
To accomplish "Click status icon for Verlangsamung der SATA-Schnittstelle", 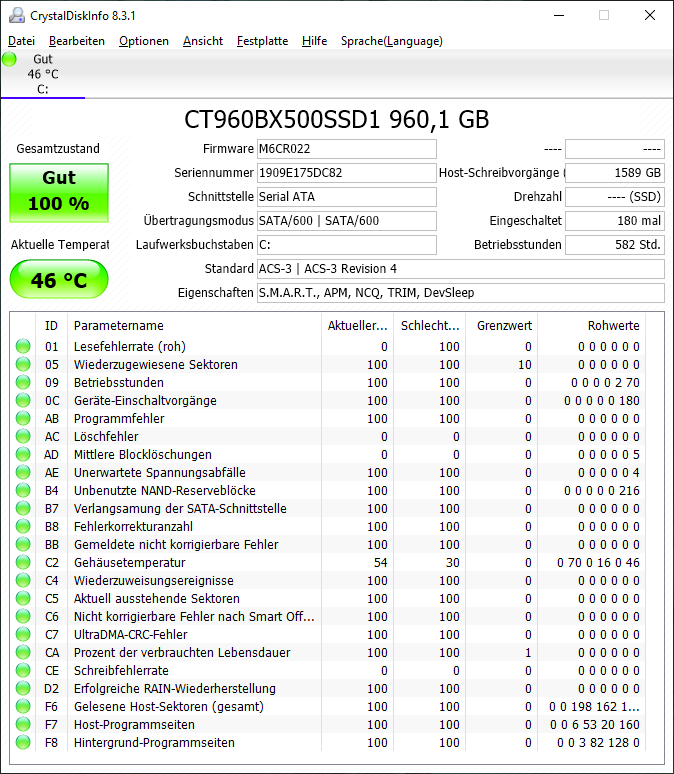I will click(23, 508).
